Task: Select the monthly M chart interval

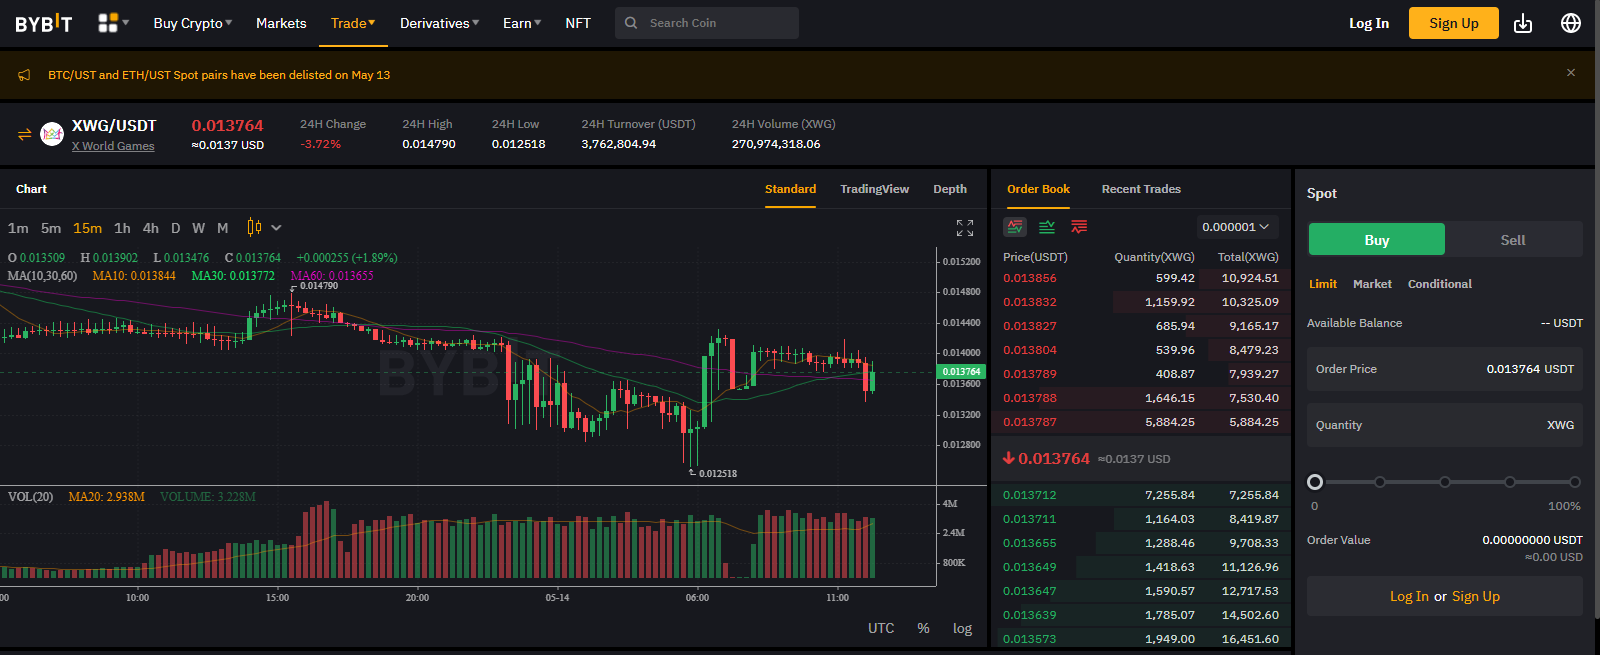Action: [x=223, y=228]
